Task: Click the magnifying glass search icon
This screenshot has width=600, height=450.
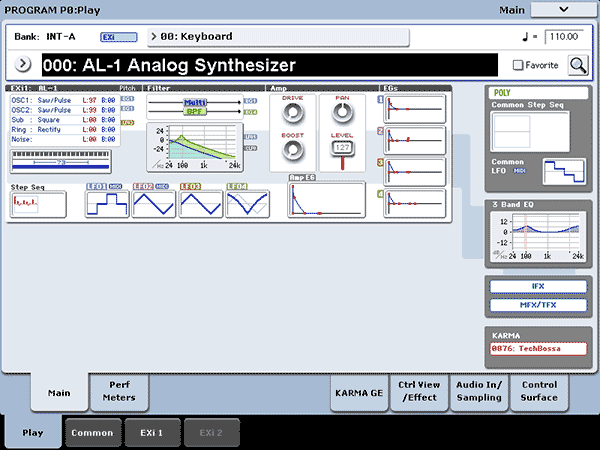Action: click(x=578, y=65)
